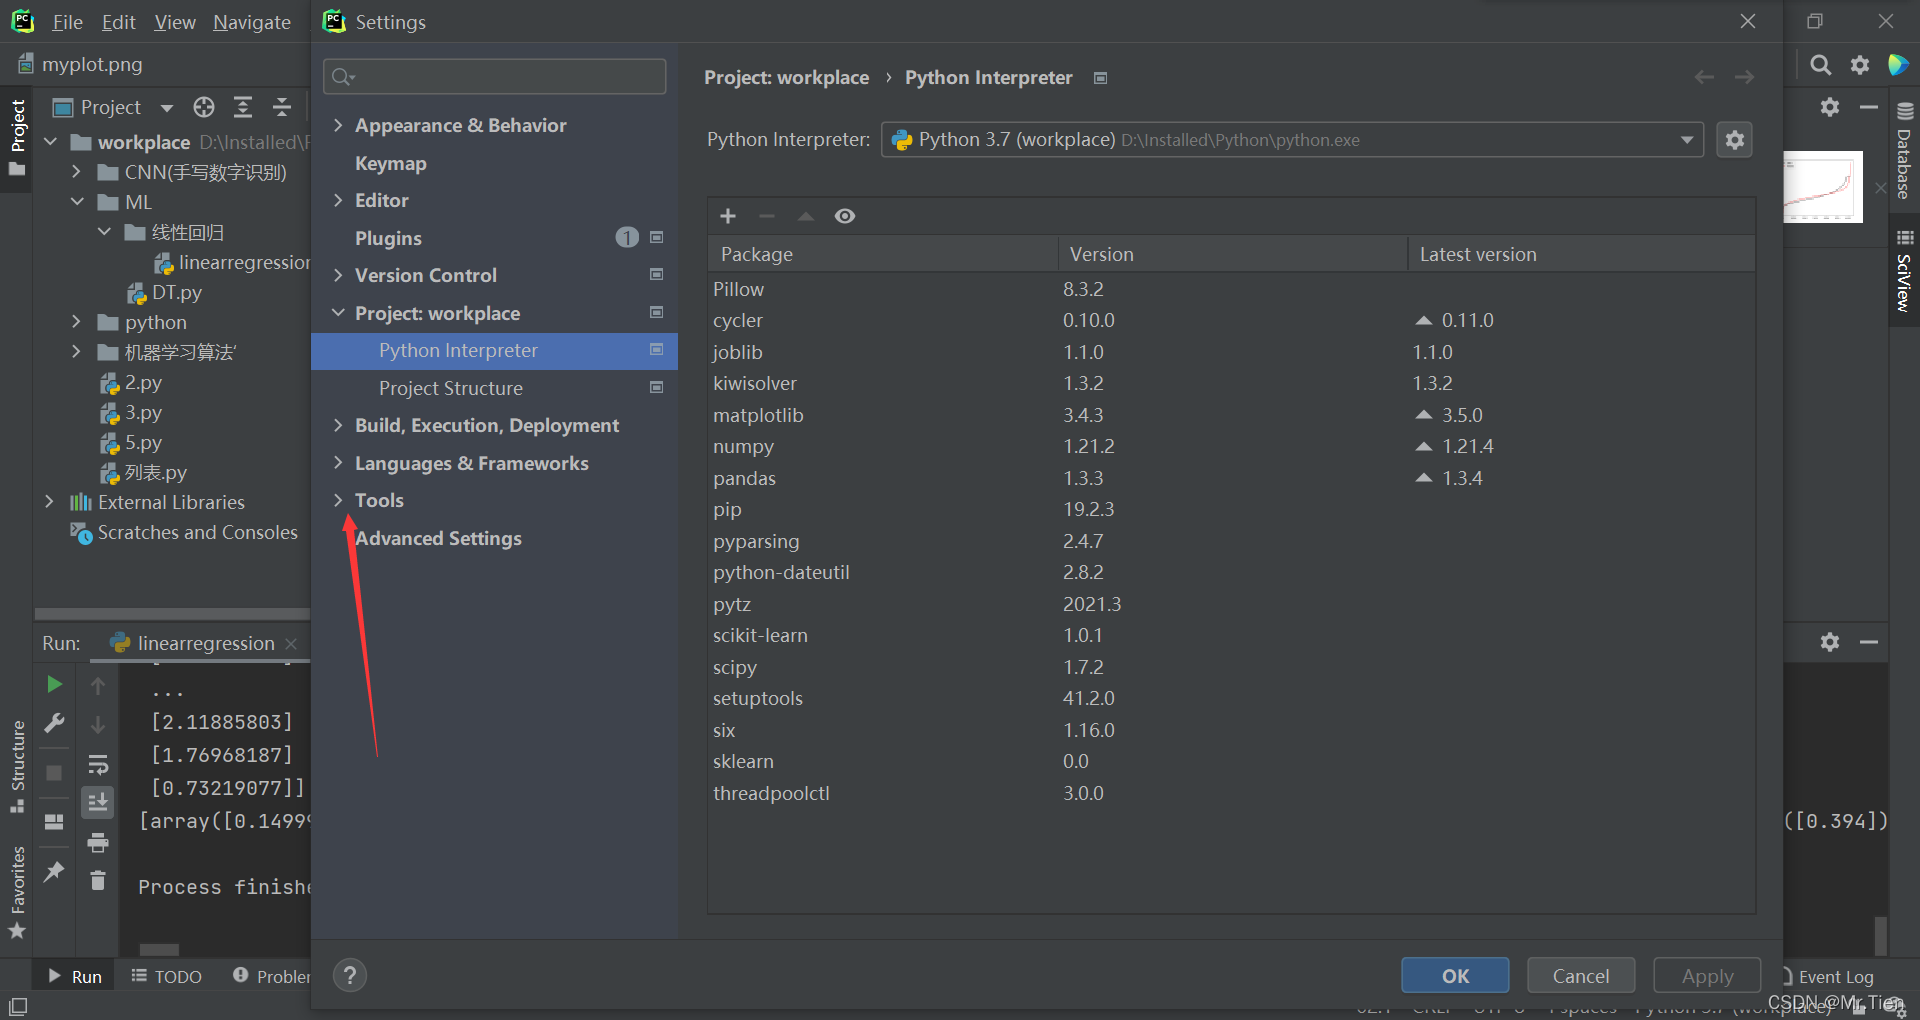Expand Languages & Frameworks section

338,463
